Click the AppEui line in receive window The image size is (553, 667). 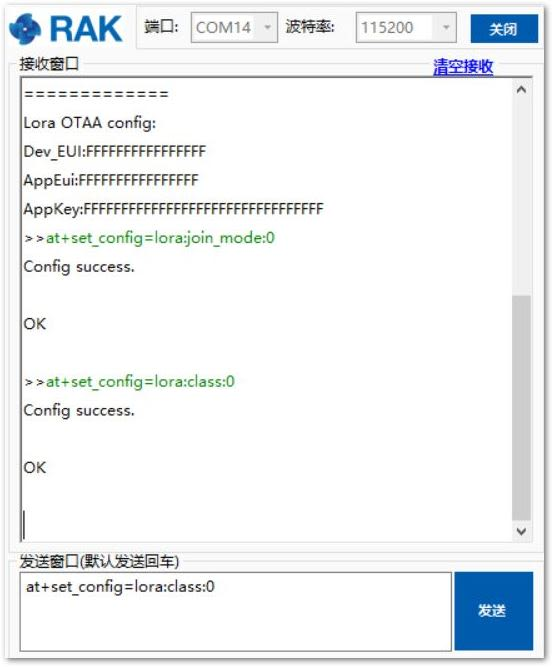(111, 180)
